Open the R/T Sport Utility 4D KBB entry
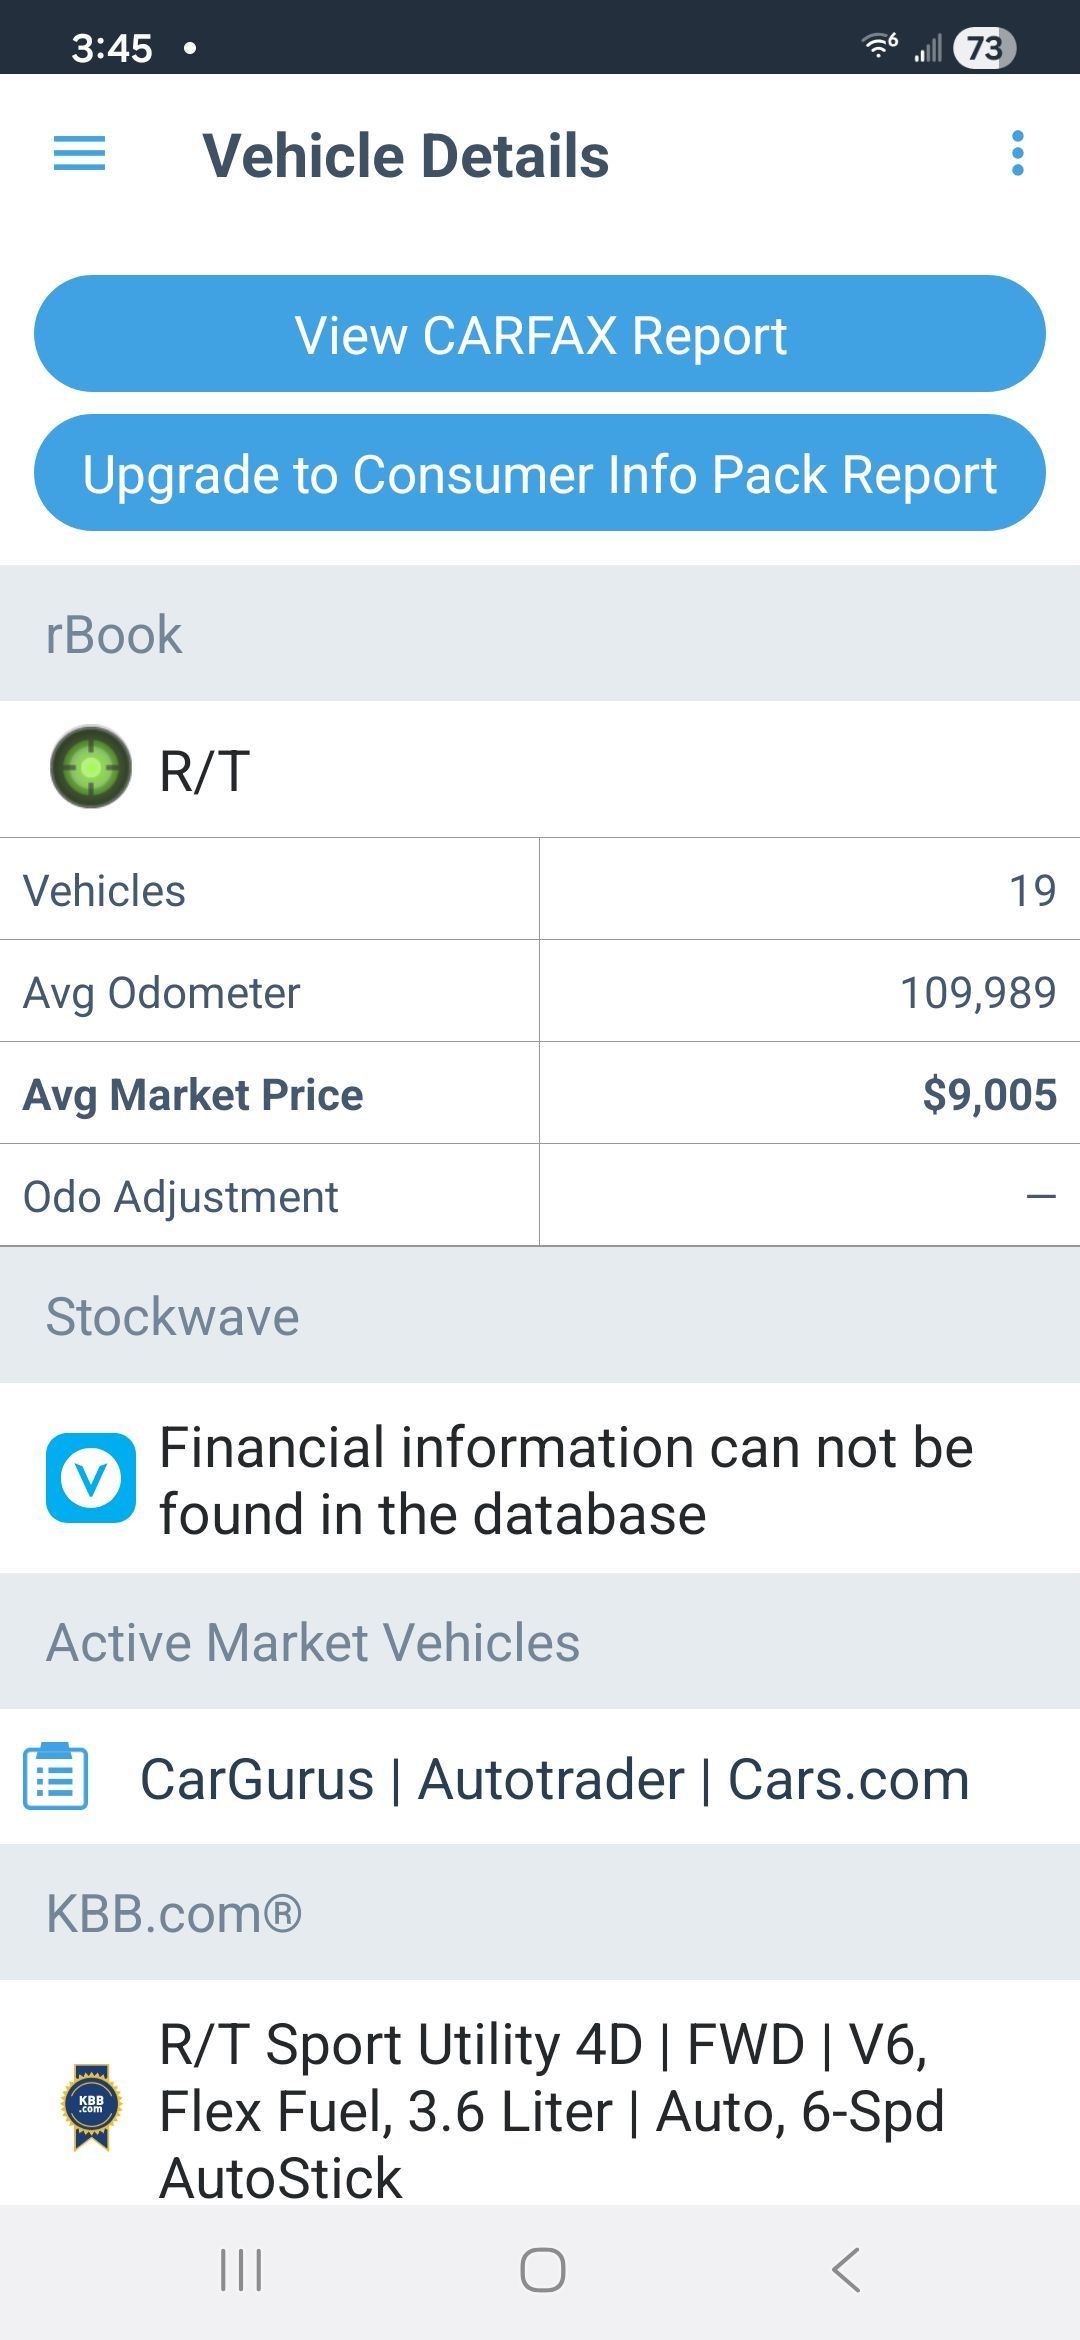The image size is (1080, 2340). [x=552, y=2110]
